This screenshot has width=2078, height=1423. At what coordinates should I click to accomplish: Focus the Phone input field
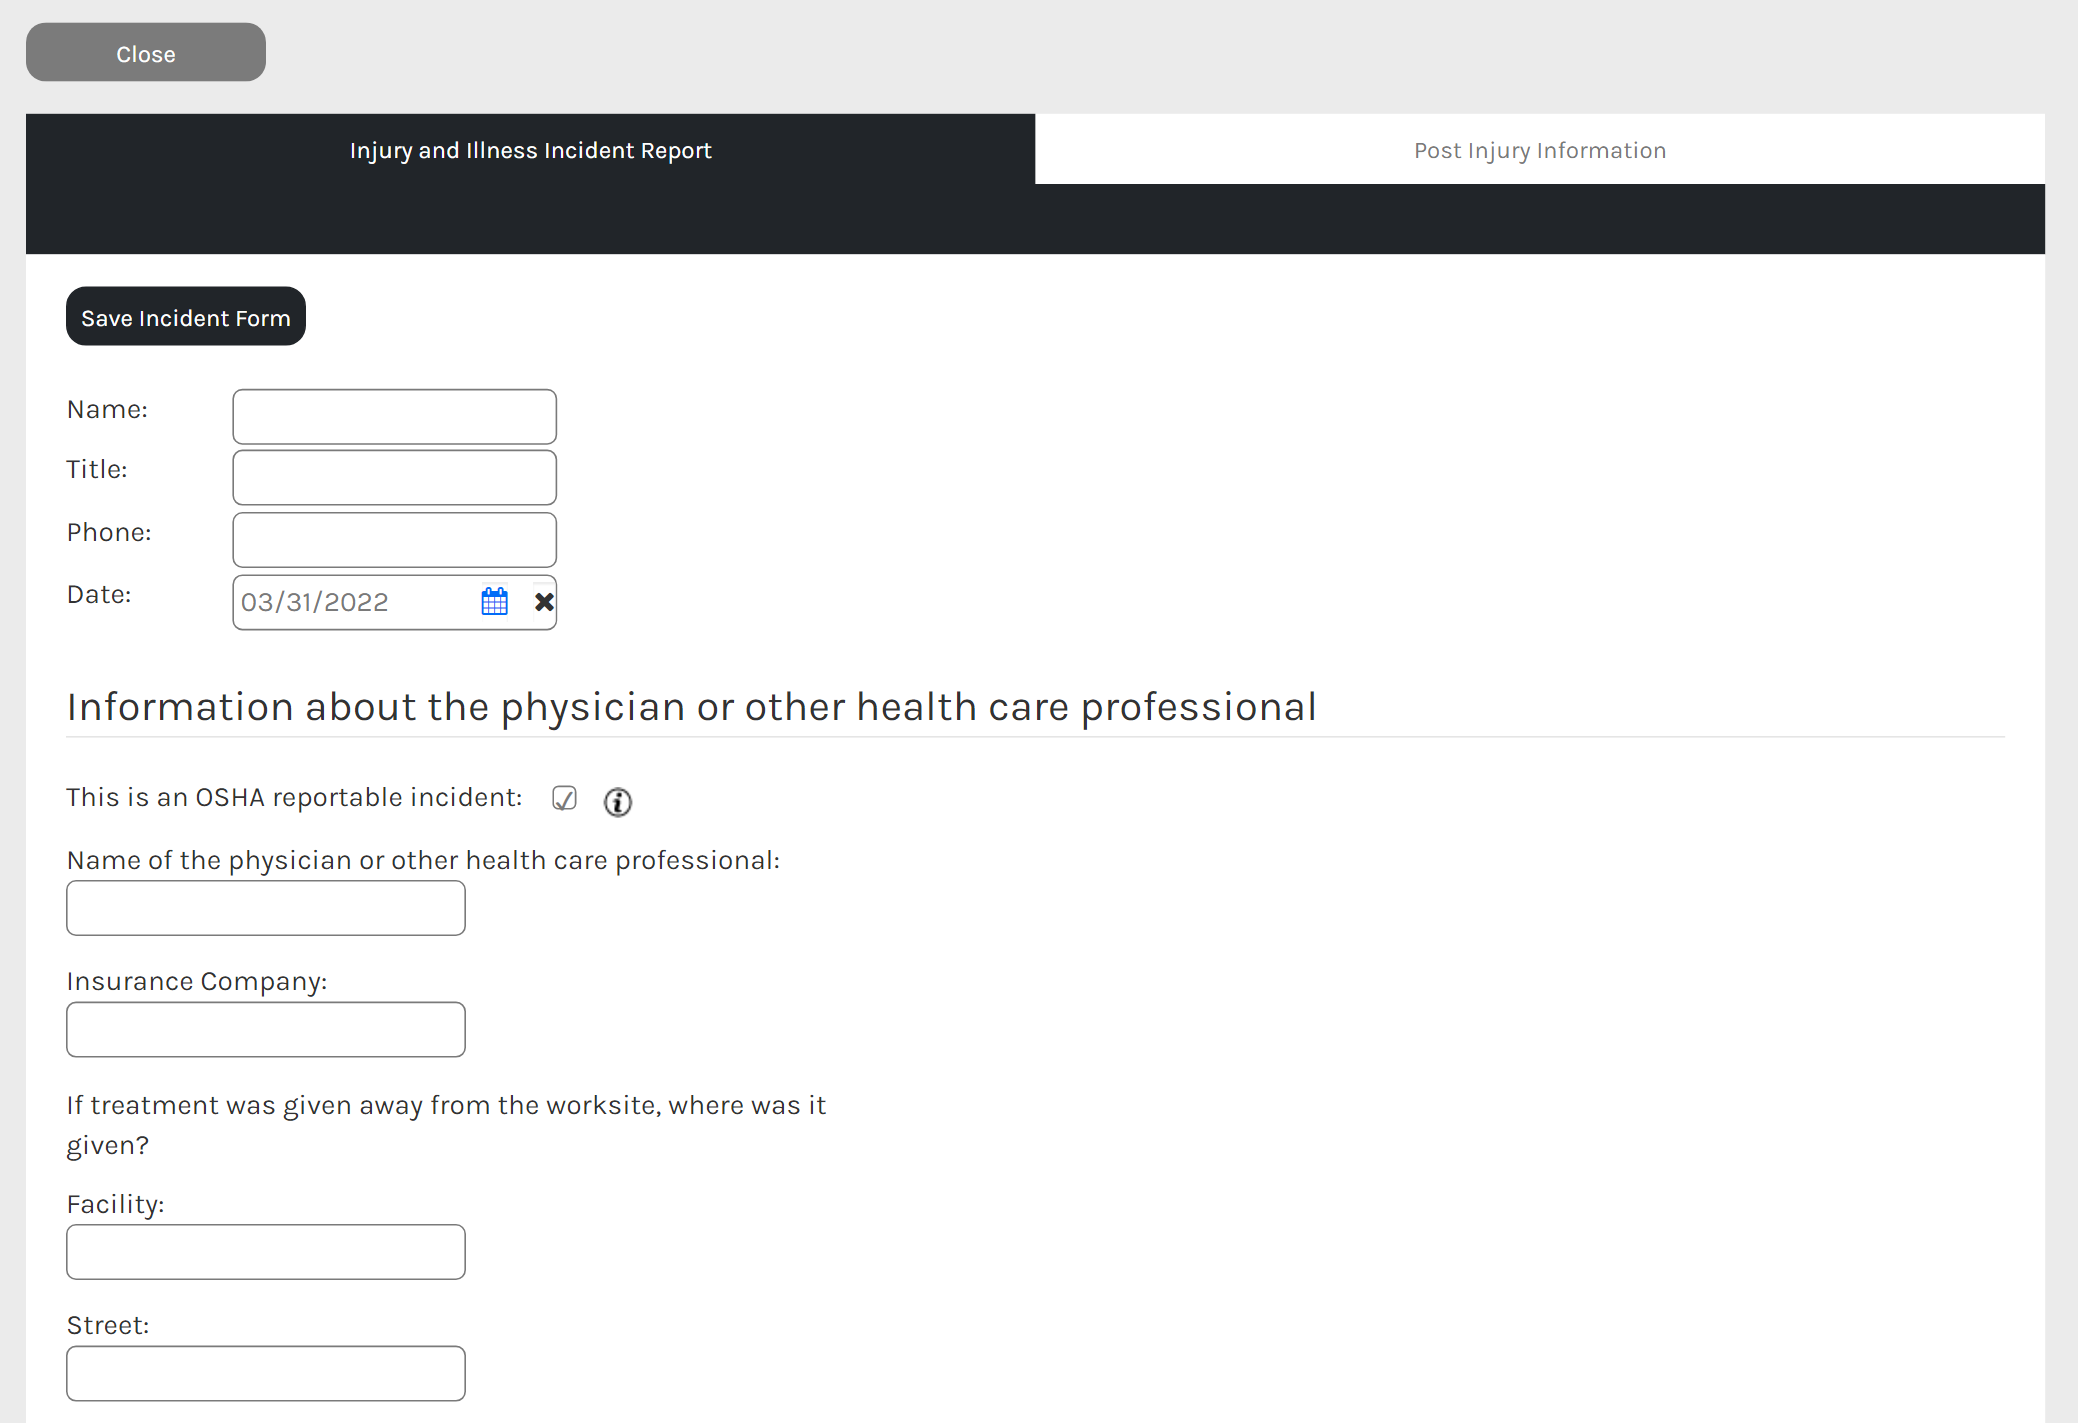coord(395,540)
